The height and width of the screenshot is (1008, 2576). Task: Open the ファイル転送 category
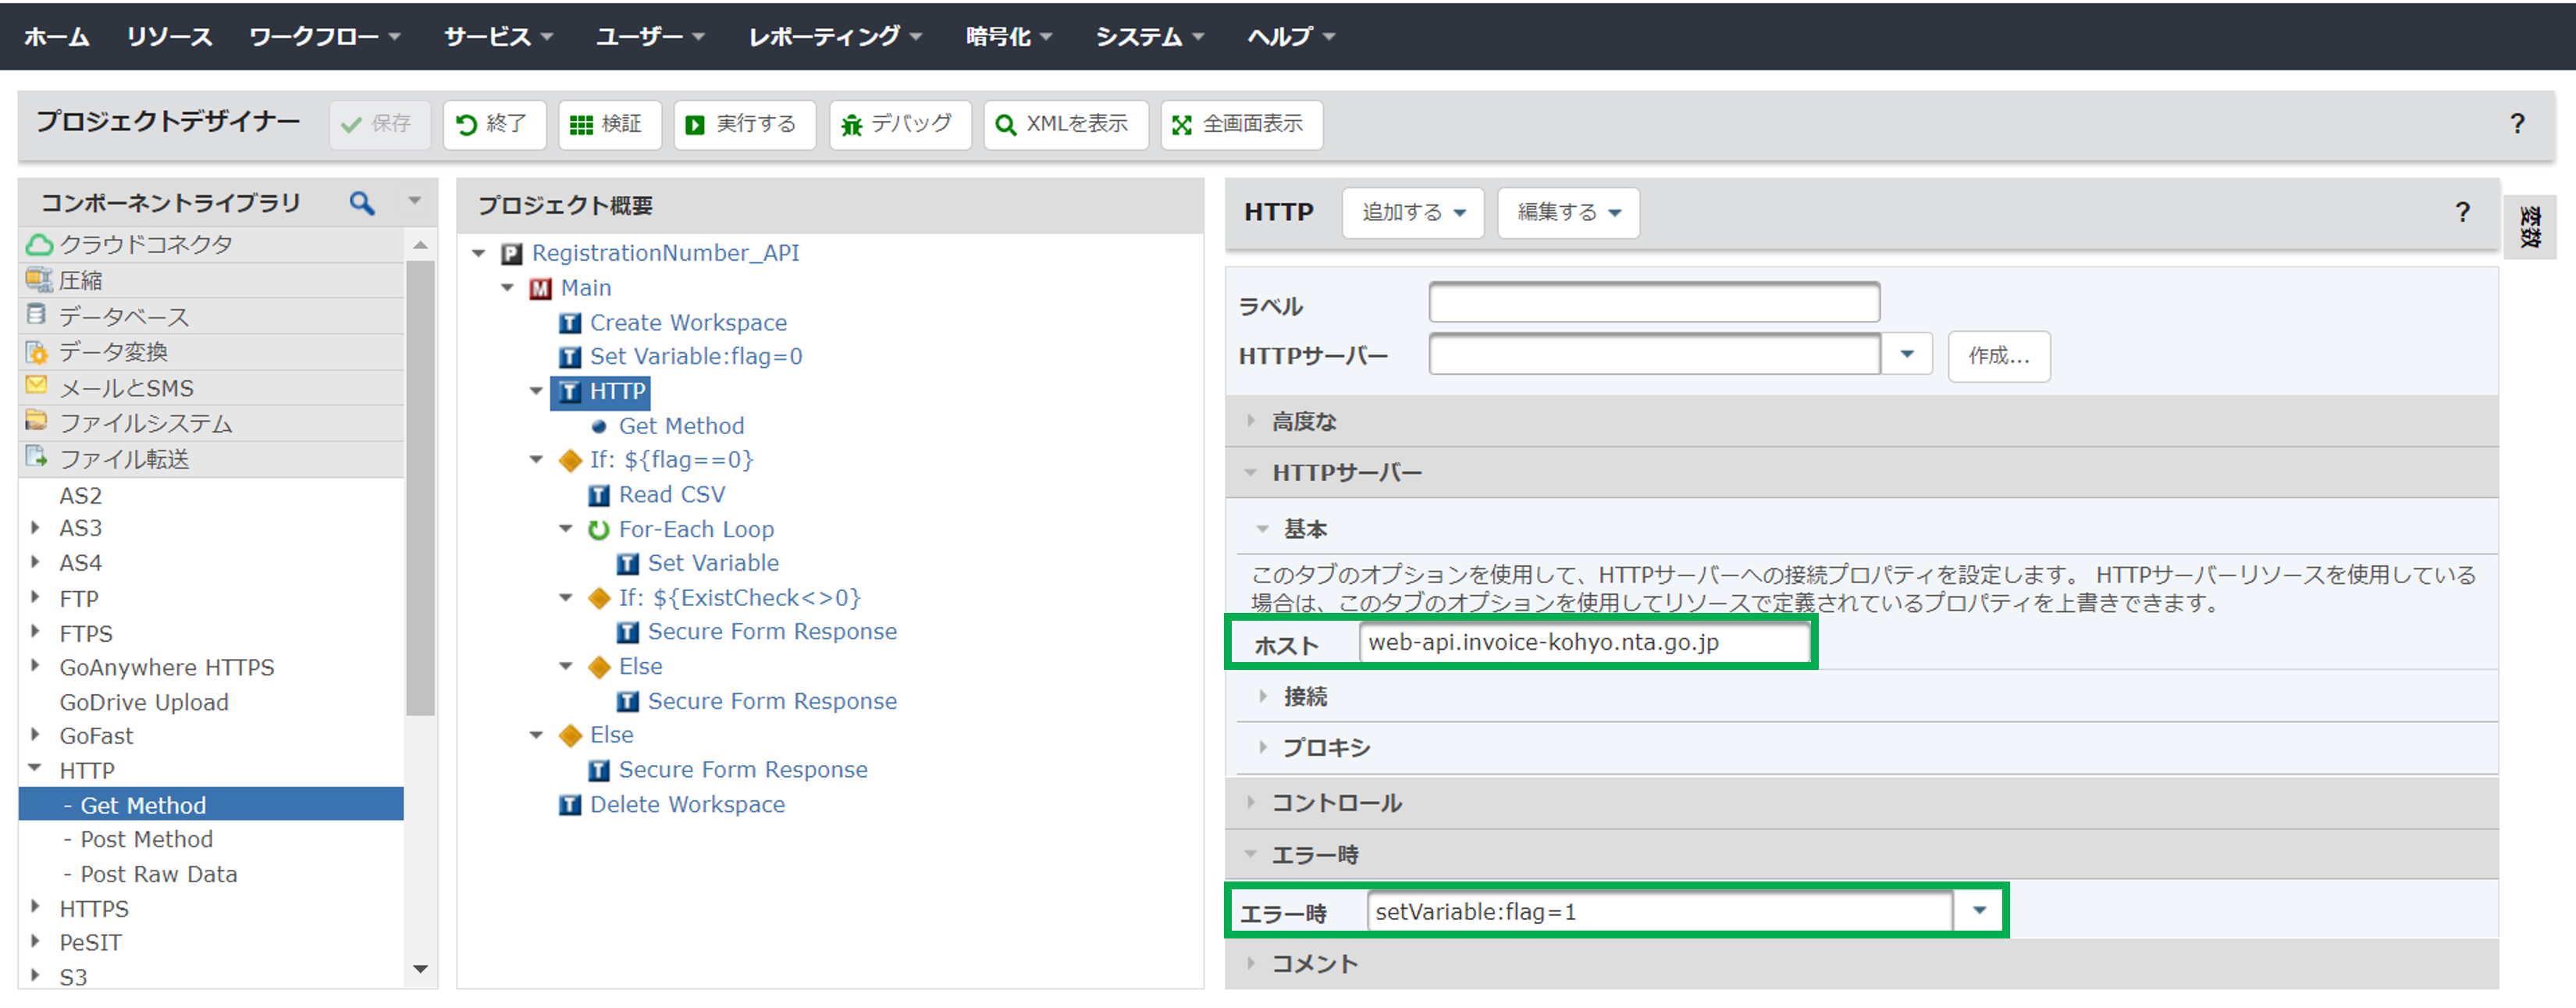(211, 459)
